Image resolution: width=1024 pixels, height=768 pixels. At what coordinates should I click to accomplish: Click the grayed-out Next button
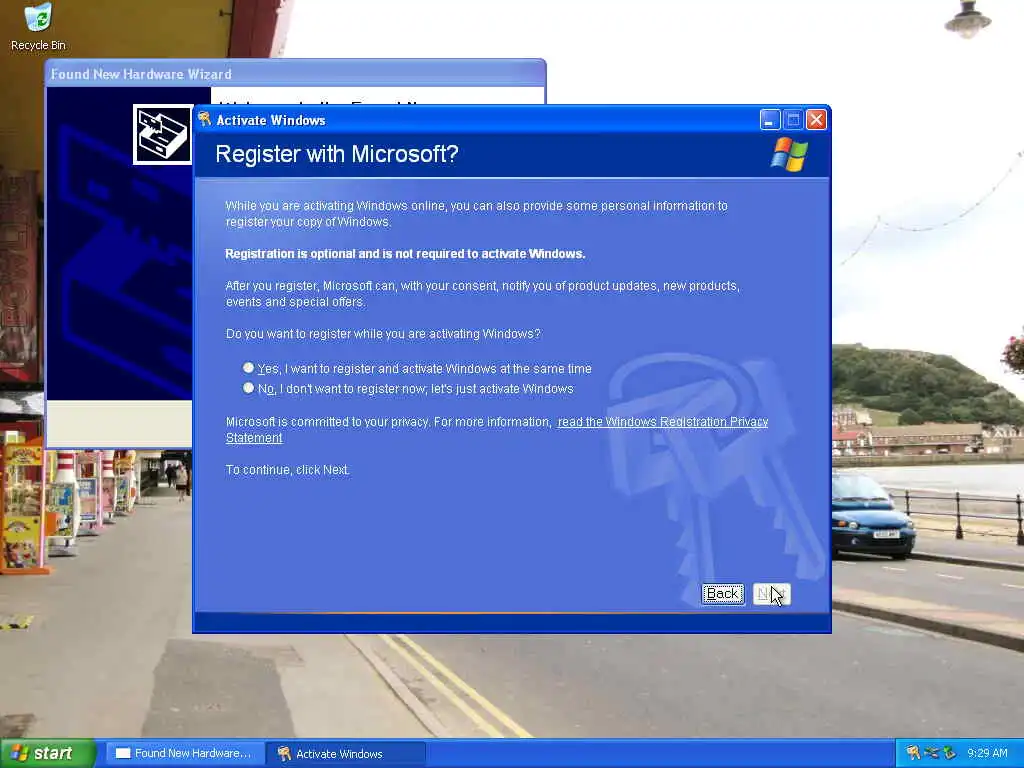[771, 594]
